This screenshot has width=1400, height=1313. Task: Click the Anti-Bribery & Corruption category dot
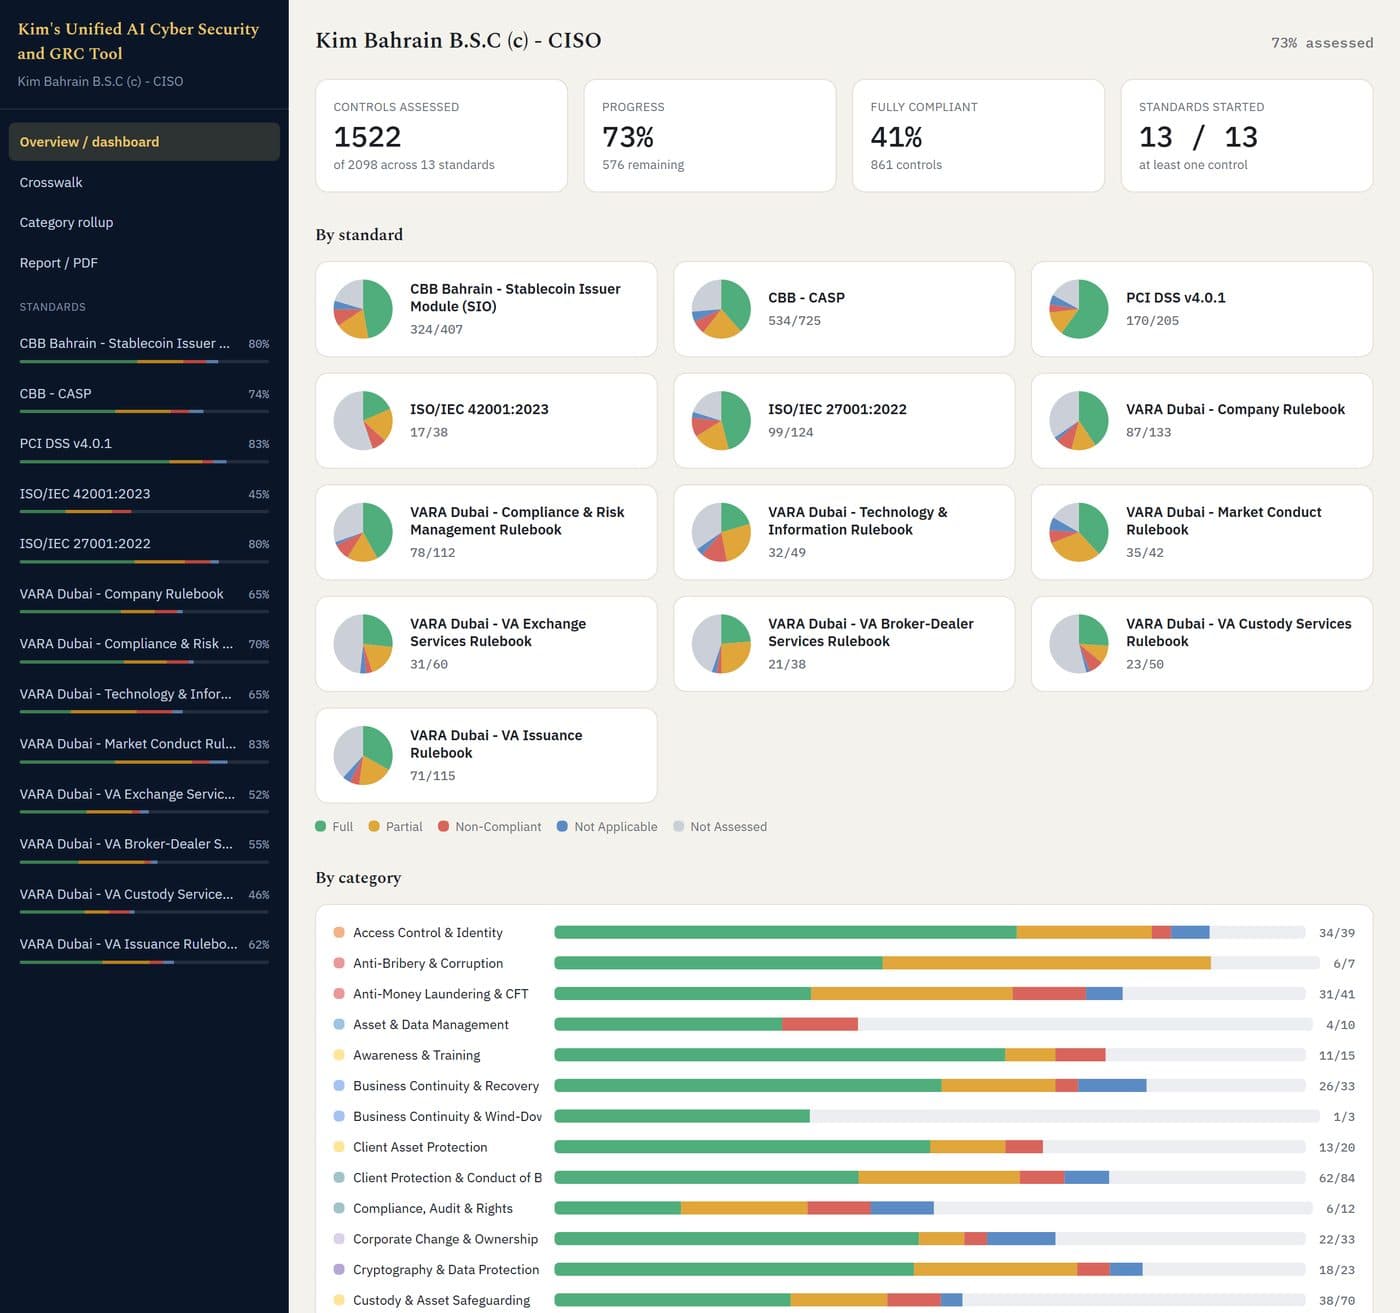click(339, 963)
